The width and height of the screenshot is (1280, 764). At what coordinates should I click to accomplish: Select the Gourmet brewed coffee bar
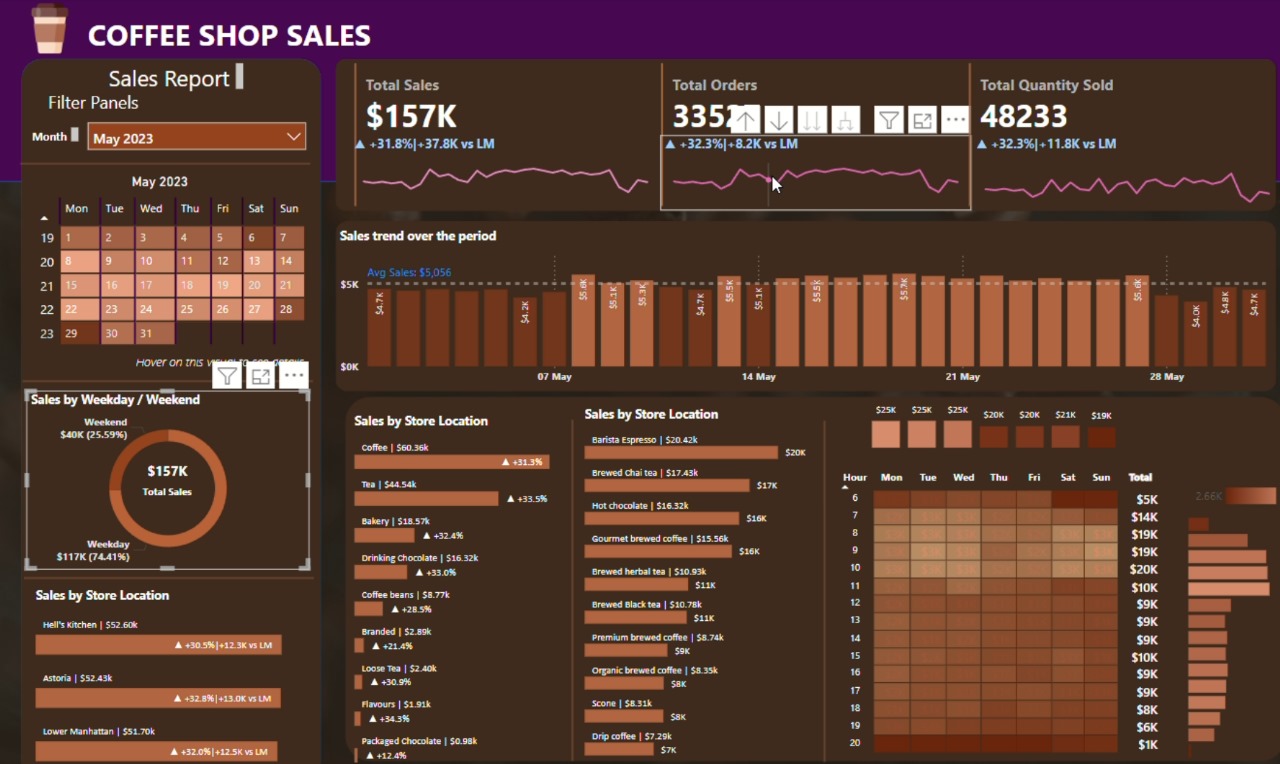tap(658, 551)
